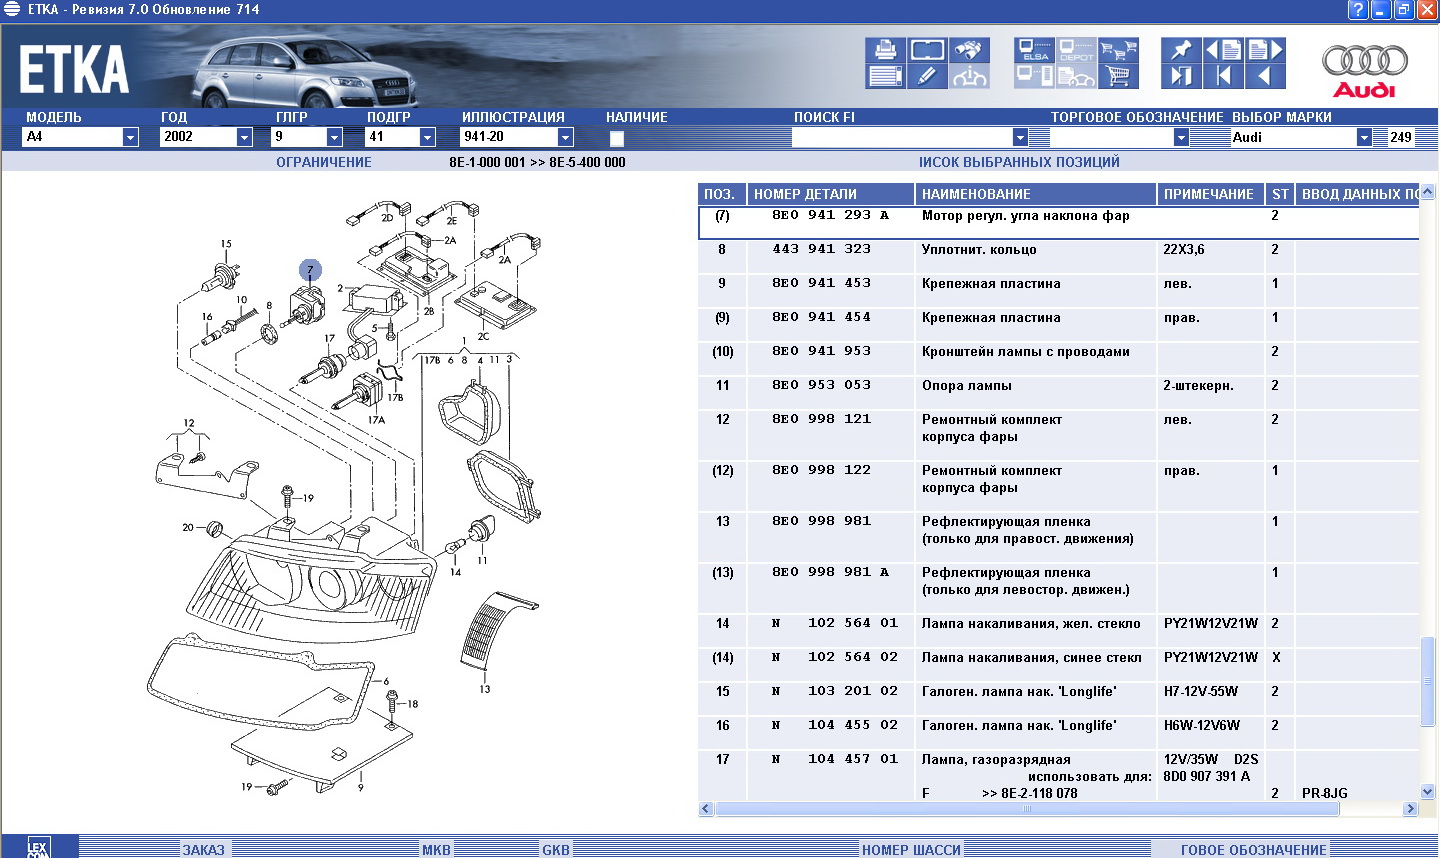Select part number 8E0 941 453
The width and height of the screenshot is (1440, 858).
click(x=821, y=283)
